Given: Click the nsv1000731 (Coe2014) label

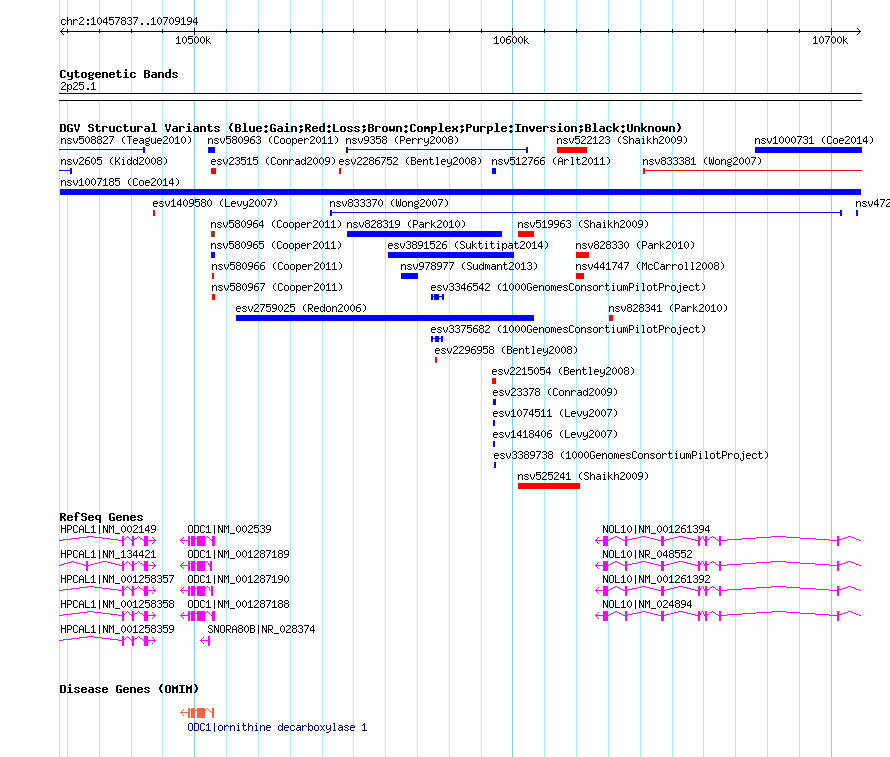Looking at the screenshot, I should (813, 140).
